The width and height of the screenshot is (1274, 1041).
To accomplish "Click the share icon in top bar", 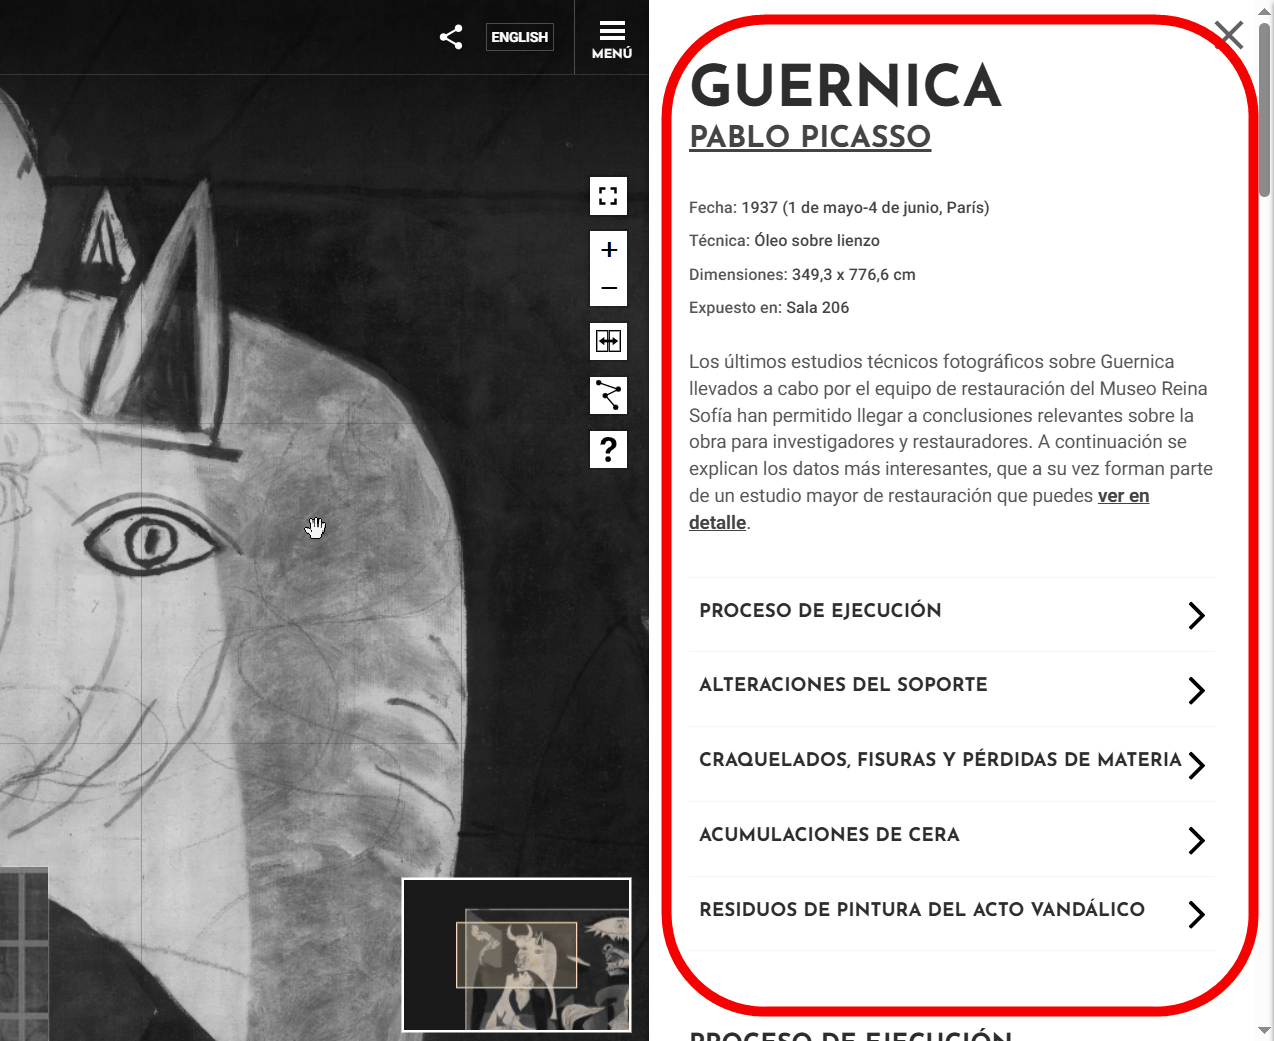I will pos(451,37).
